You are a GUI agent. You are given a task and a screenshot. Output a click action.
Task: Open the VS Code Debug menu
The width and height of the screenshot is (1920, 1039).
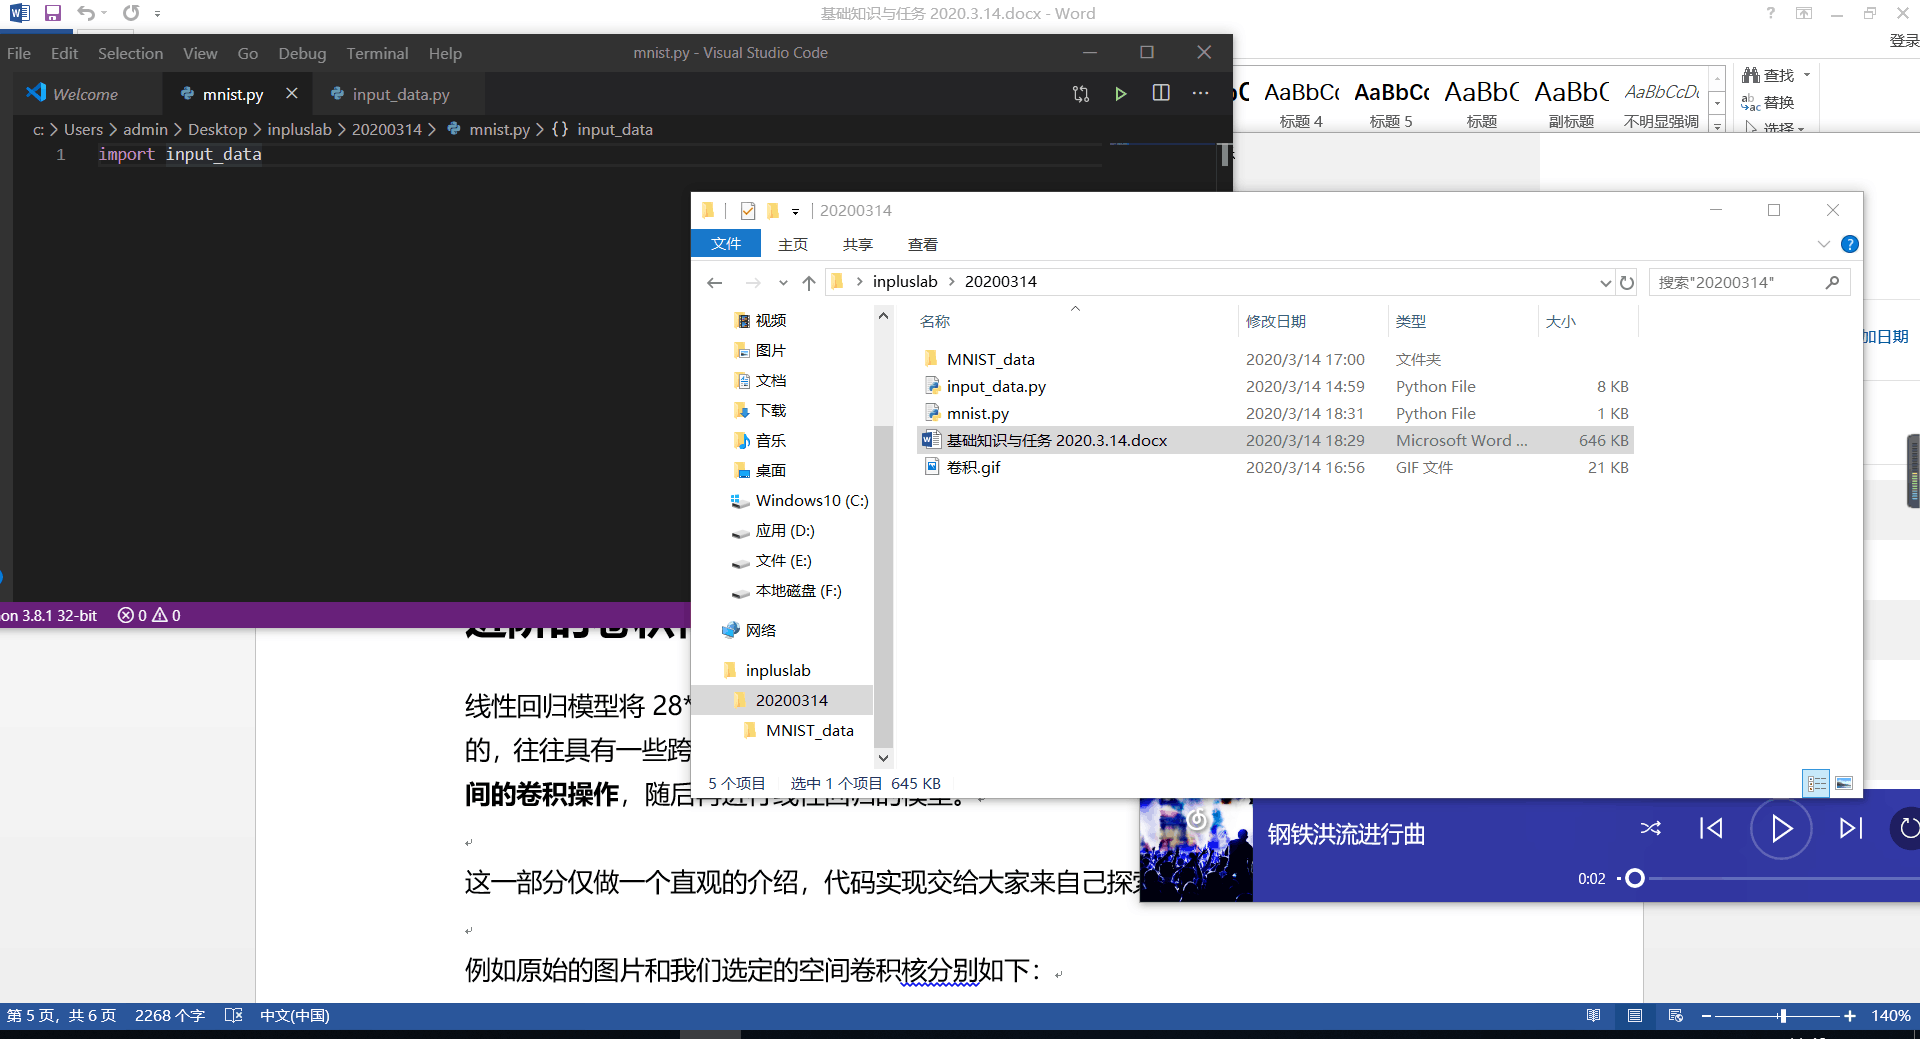(x=302, y=53)
